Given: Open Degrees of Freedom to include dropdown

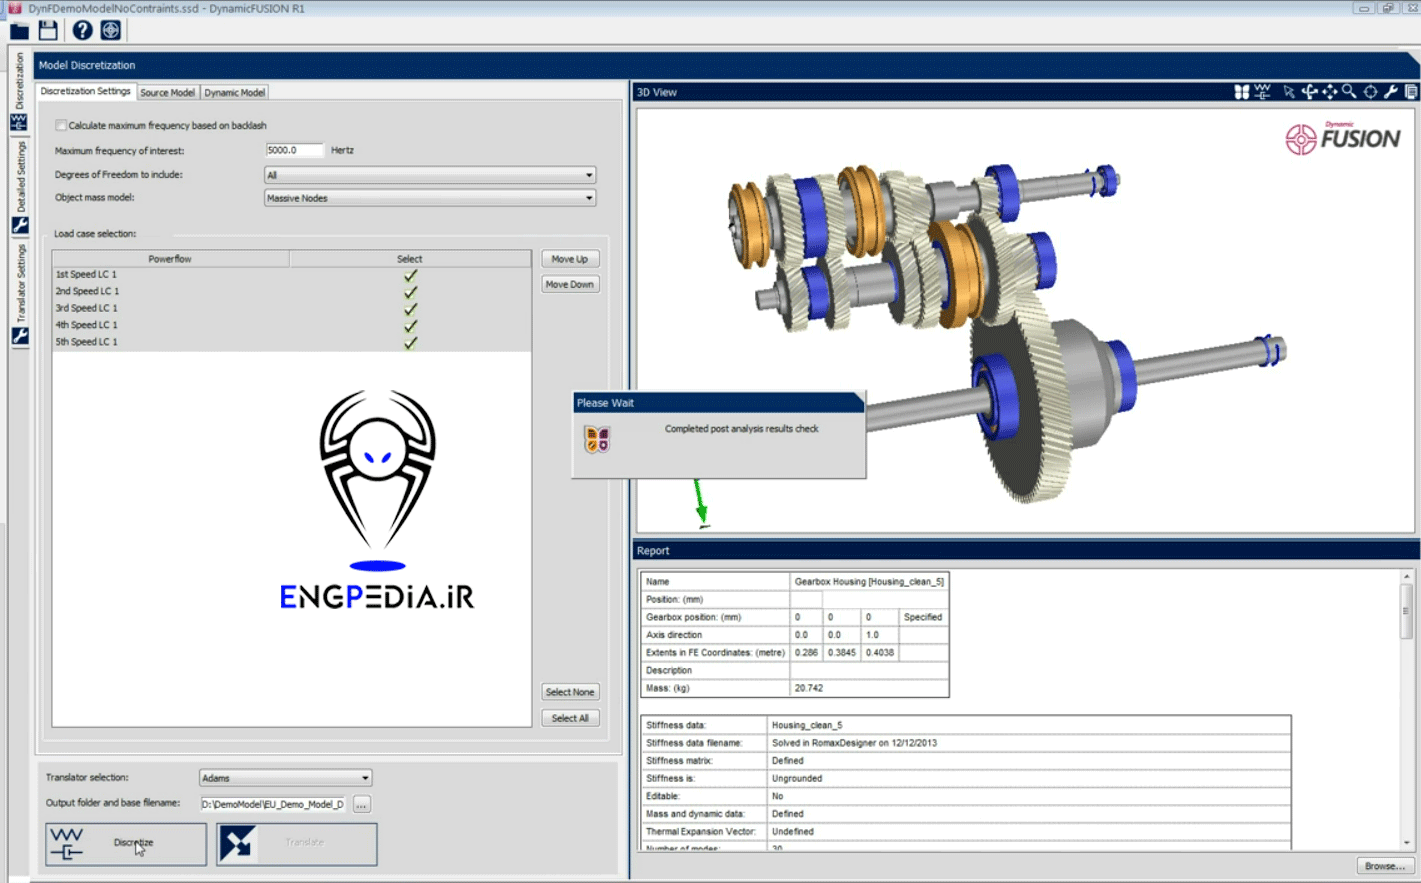Looking at the screenshot, I should (430, 175).
